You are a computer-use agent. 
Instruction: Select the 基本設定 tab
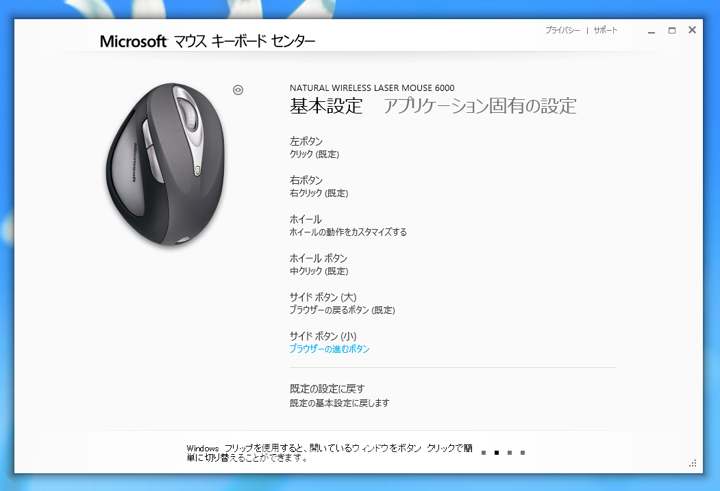point(326,106)
